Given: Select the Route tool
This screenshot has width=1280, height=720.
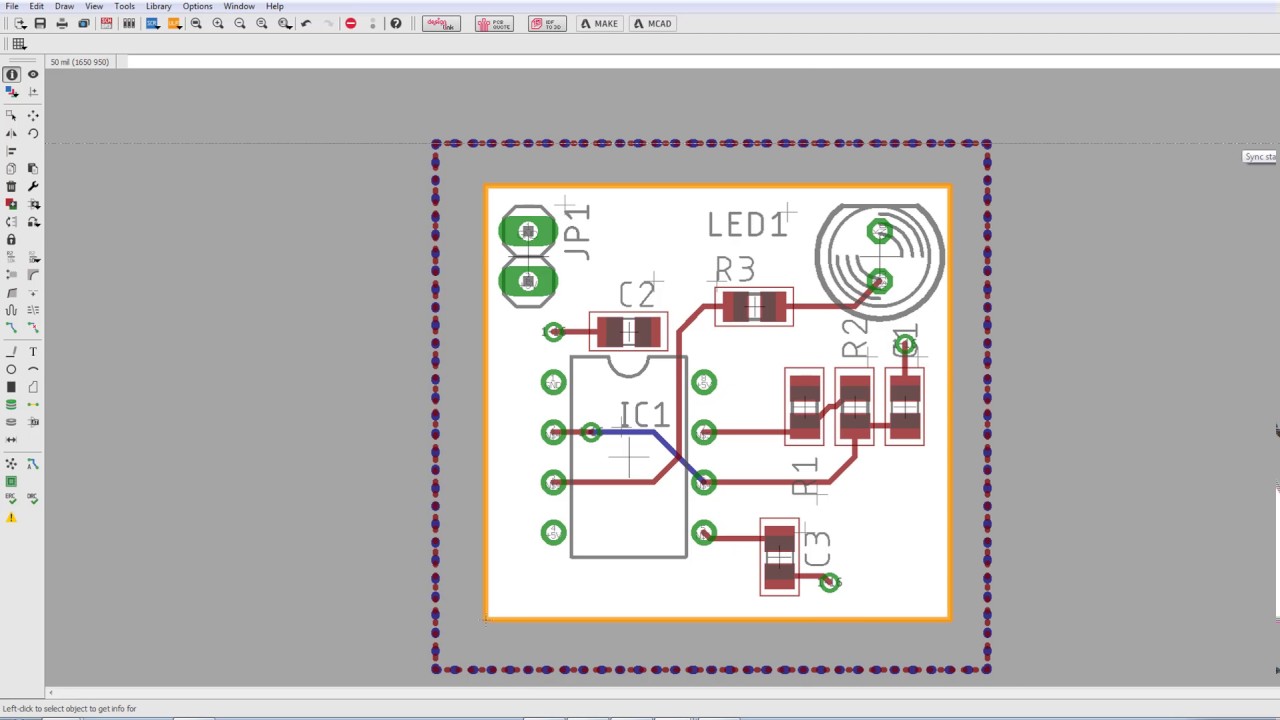Looking at the screenshot, I should [x=11, y=328].
